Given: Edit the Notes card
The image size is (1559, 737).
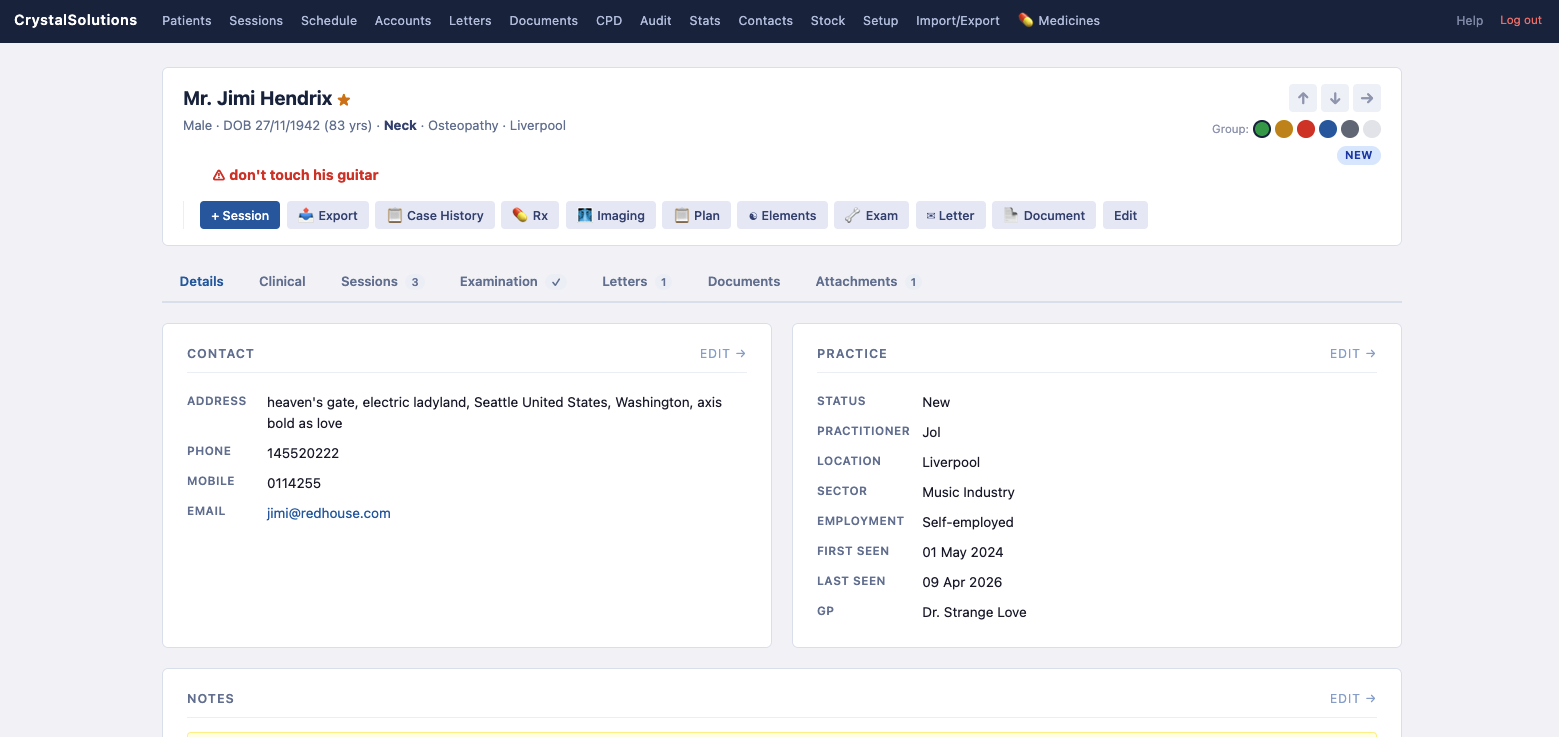Looking at the screenshot, I should tap(1353, 698).
